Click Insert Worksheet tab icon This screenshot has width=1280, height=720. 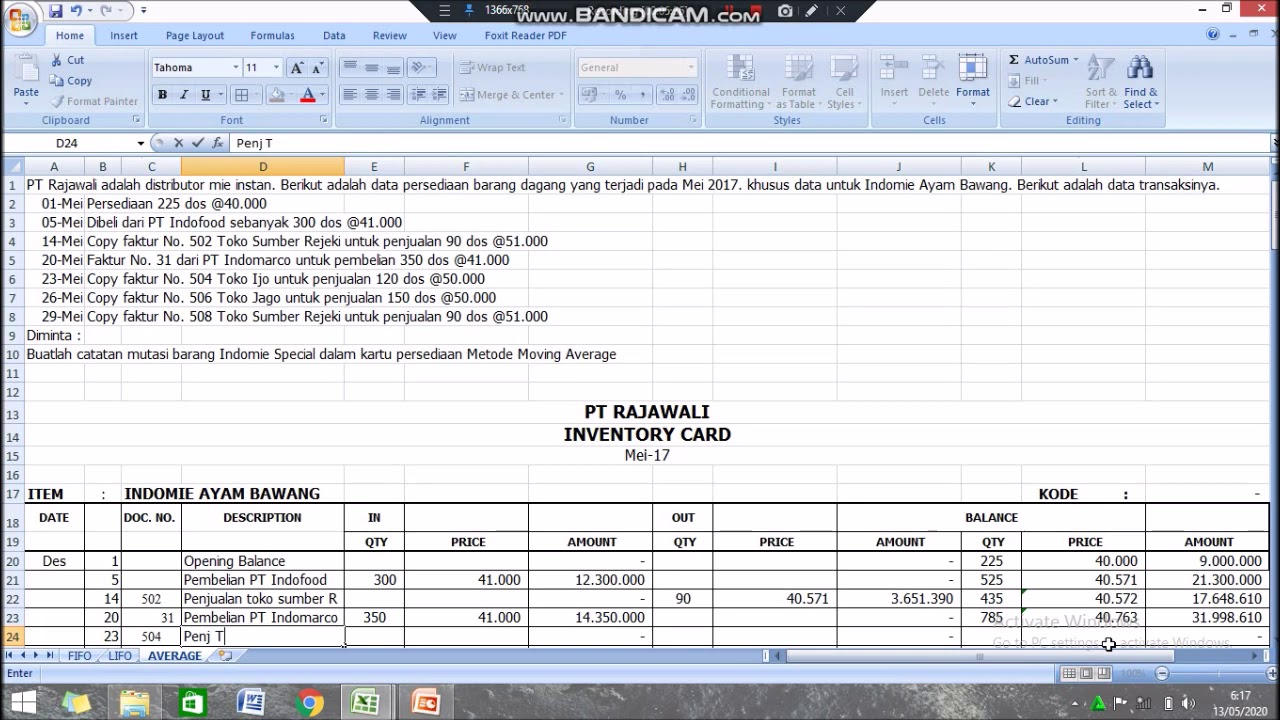(x=225, y=656)
